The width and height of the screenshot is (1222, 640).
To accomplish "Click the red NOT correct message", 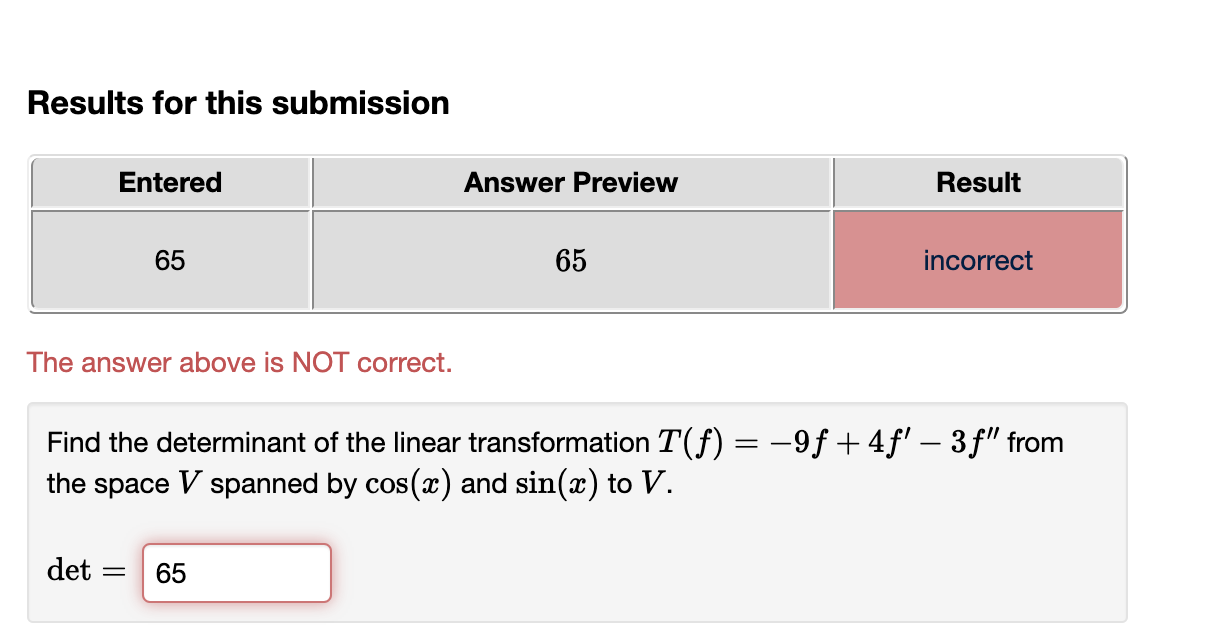I will click(x=240, y=362).
